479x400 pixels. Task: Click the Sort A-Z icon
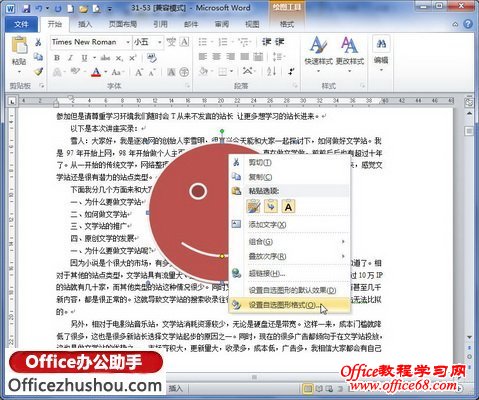click(272, 71)
